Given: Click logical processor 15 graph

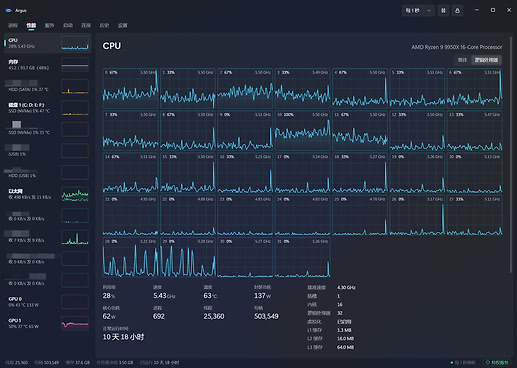Looking at the screenshot, I should [188, 173].
